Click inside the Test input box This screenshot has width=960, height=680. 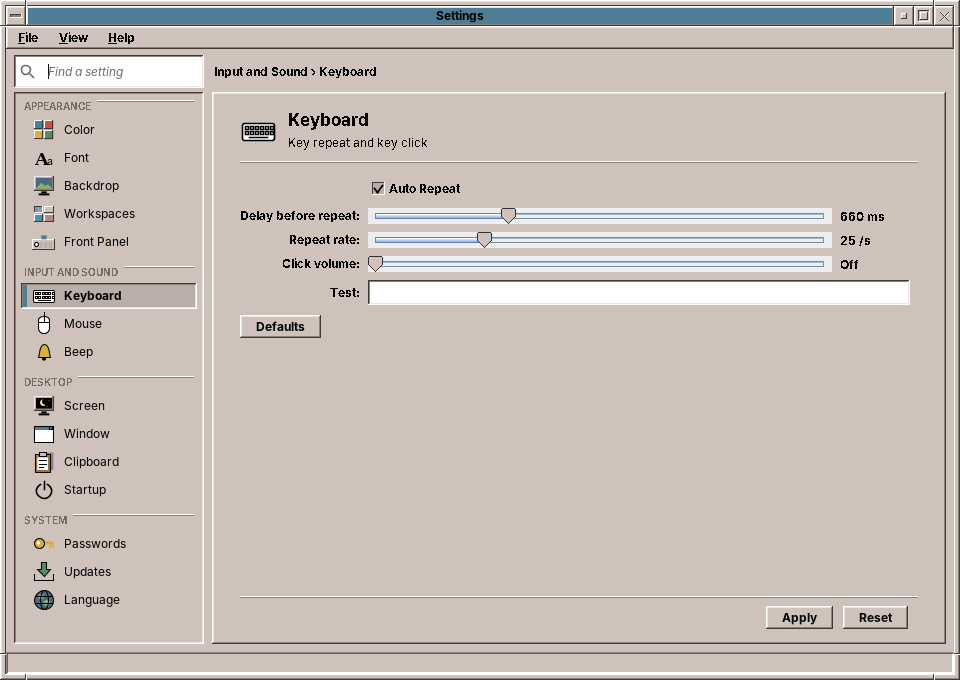click(639, 293)
